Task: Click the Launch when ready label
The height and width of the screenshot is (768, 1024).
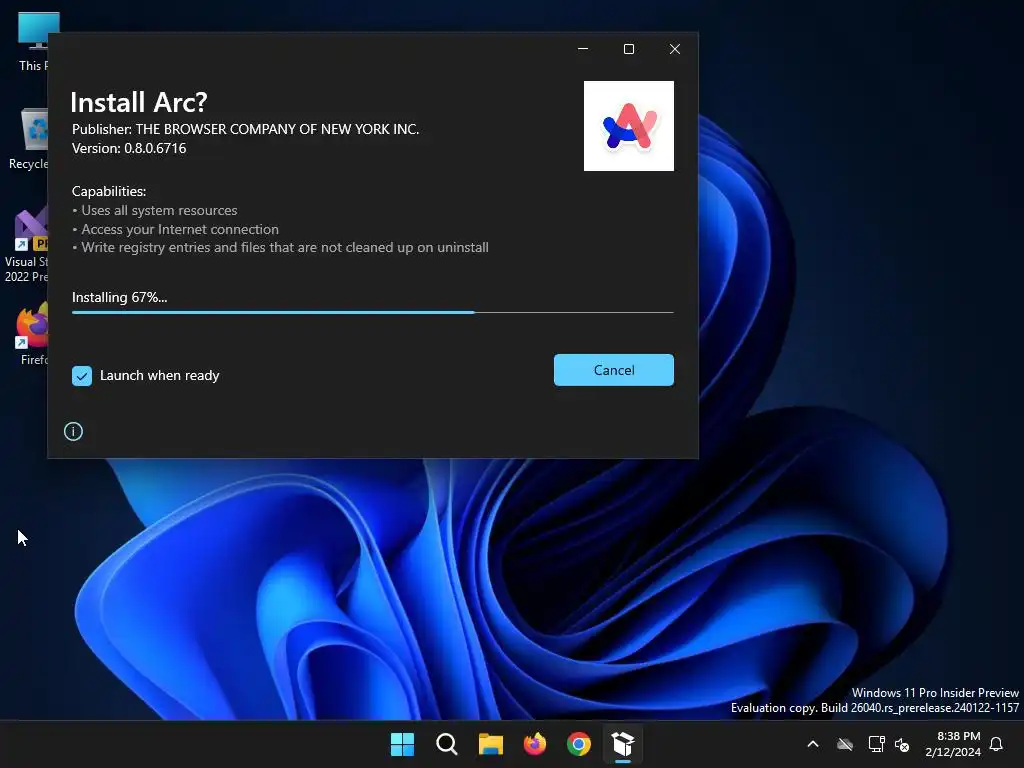Action: tap(159, 376)
